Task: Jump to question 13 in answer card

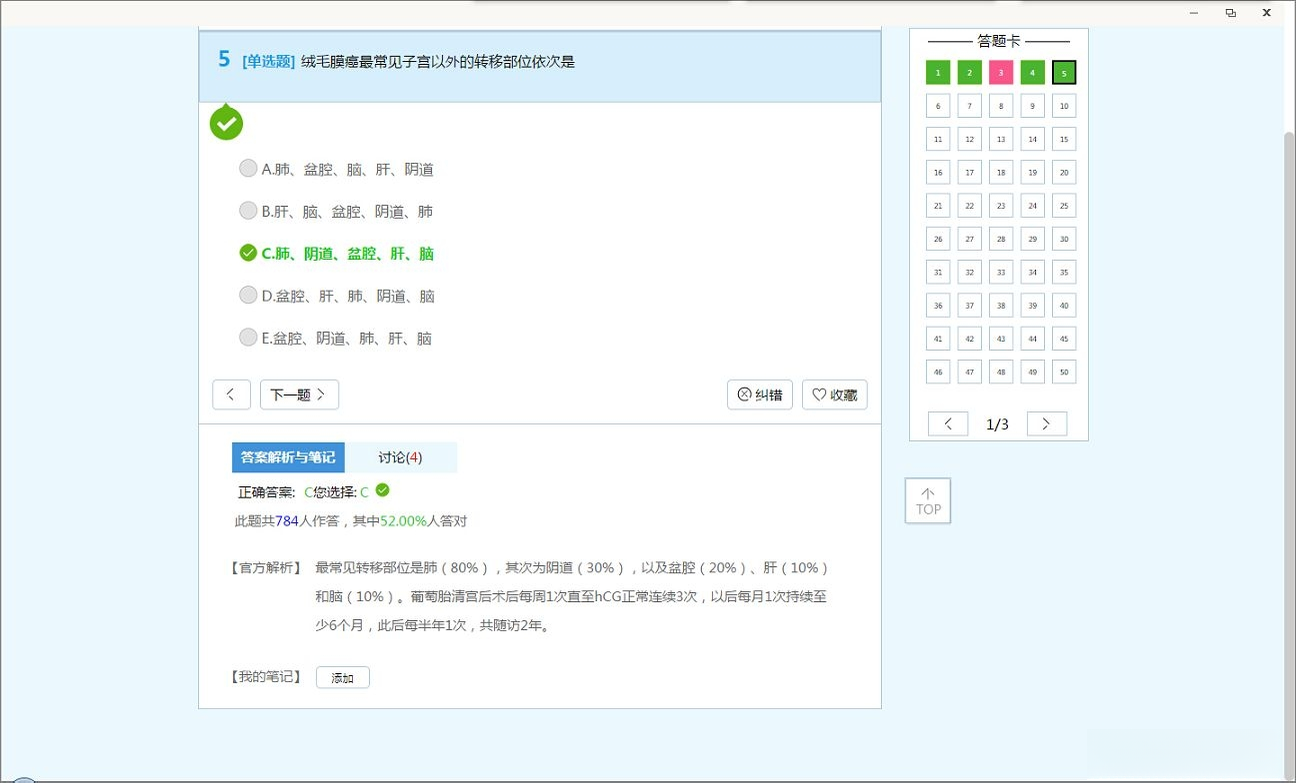Action: [x=1001, y=139]
